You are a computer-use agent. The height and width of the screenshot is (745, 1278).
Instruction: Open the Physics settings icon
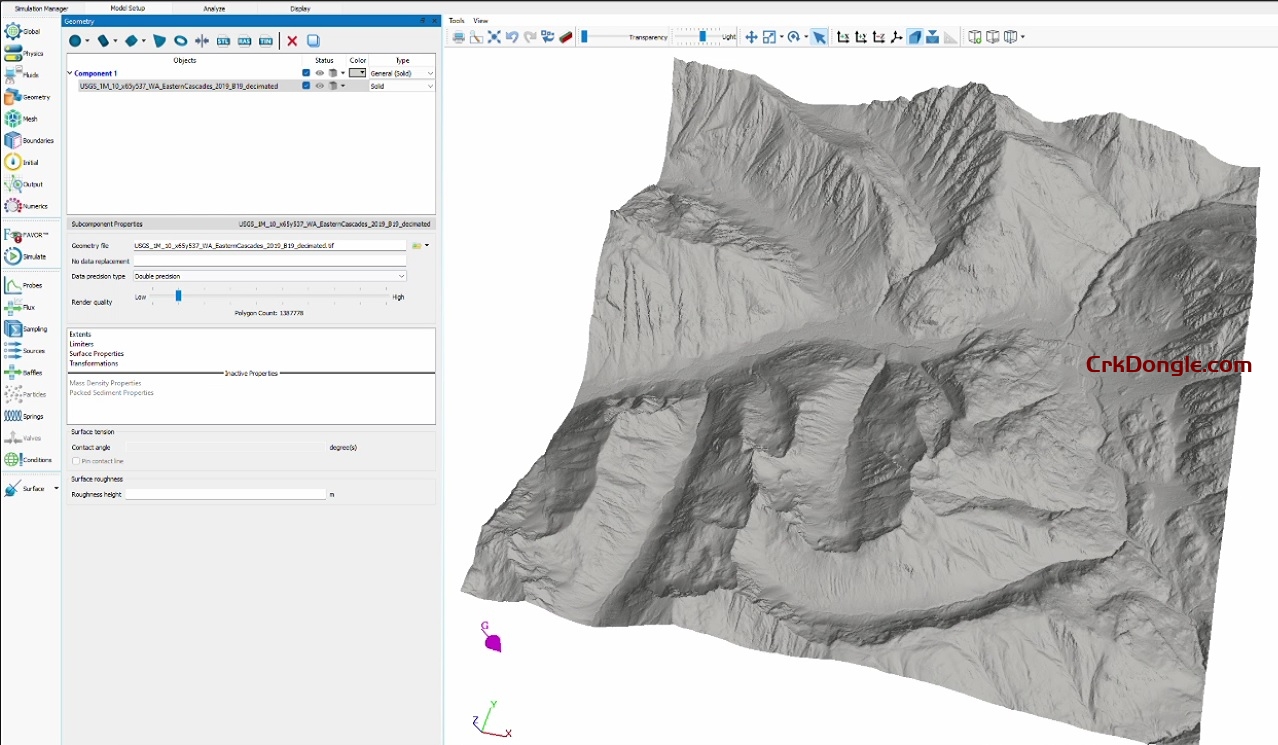[15, 52]
